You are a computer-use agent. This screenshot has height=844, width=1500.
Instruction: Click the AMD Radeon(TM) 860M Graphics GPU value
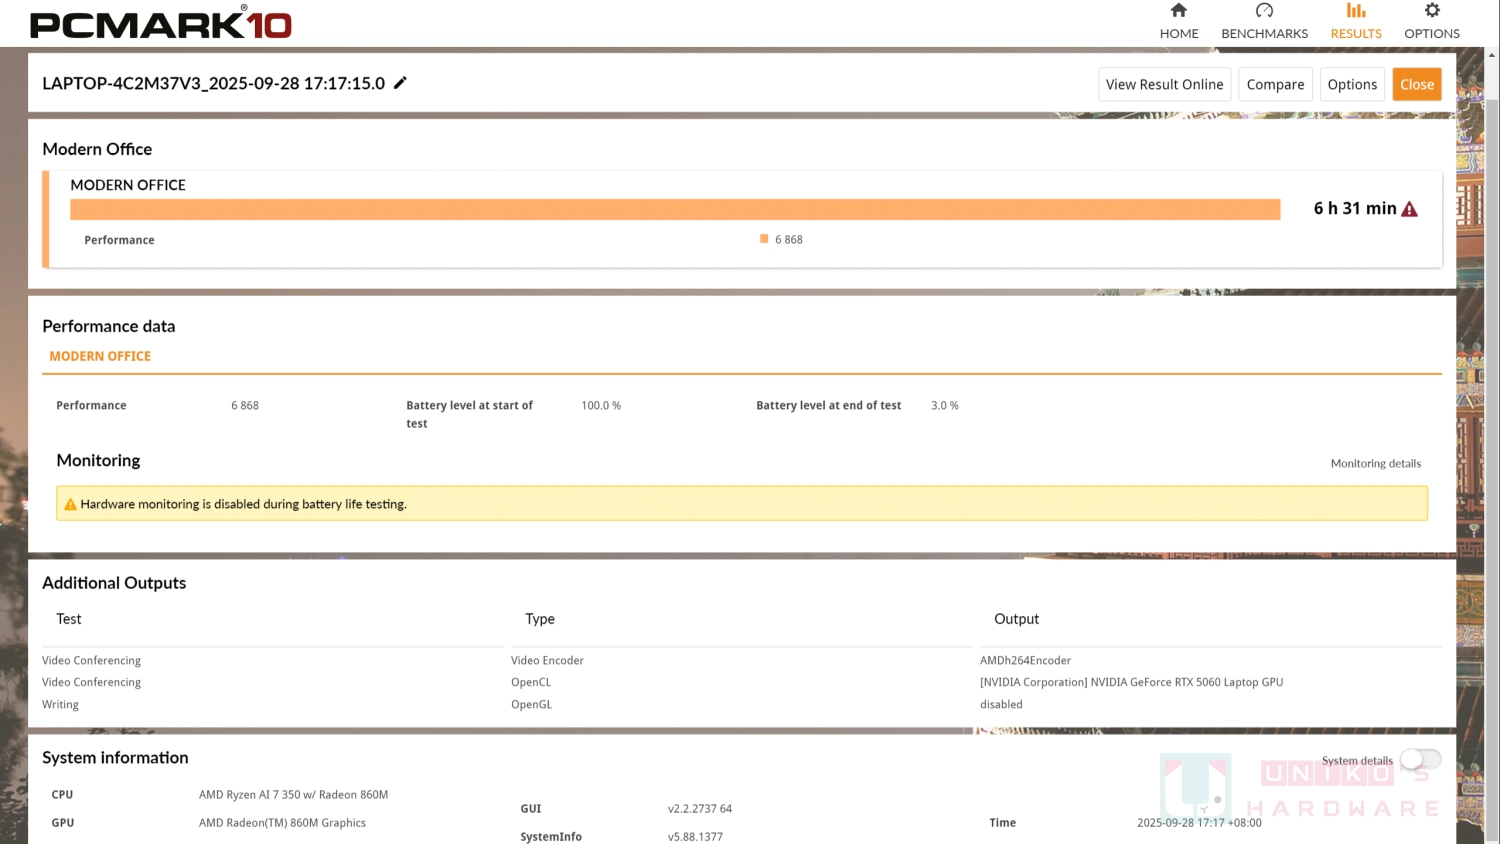click(x=282, y=823)
